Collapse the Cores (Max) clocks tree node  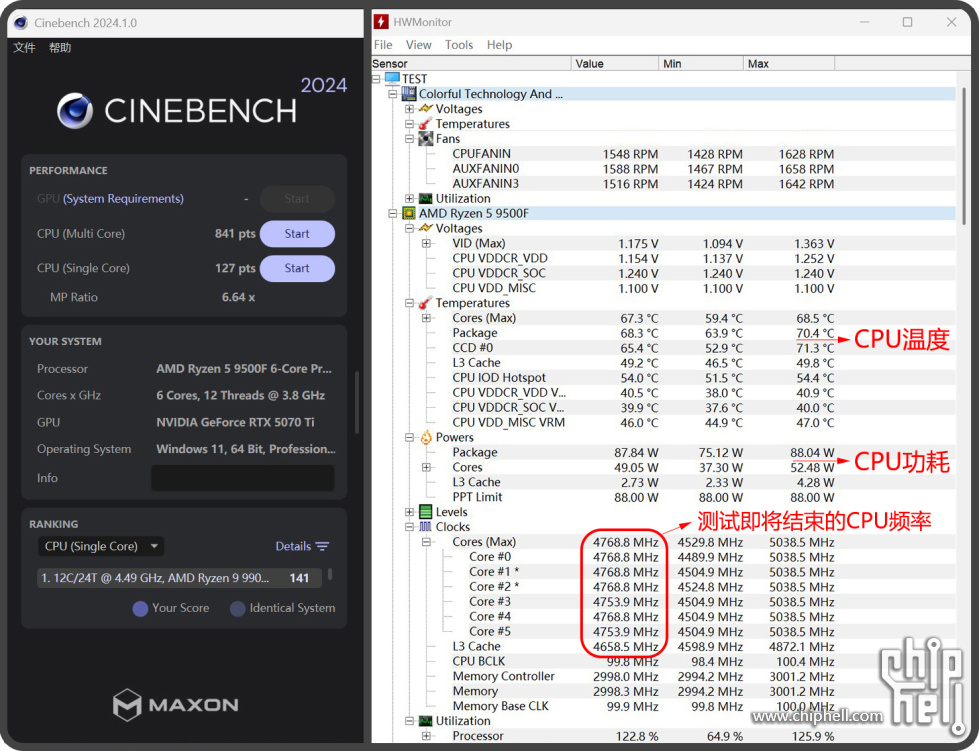click(x=427, y=542)
